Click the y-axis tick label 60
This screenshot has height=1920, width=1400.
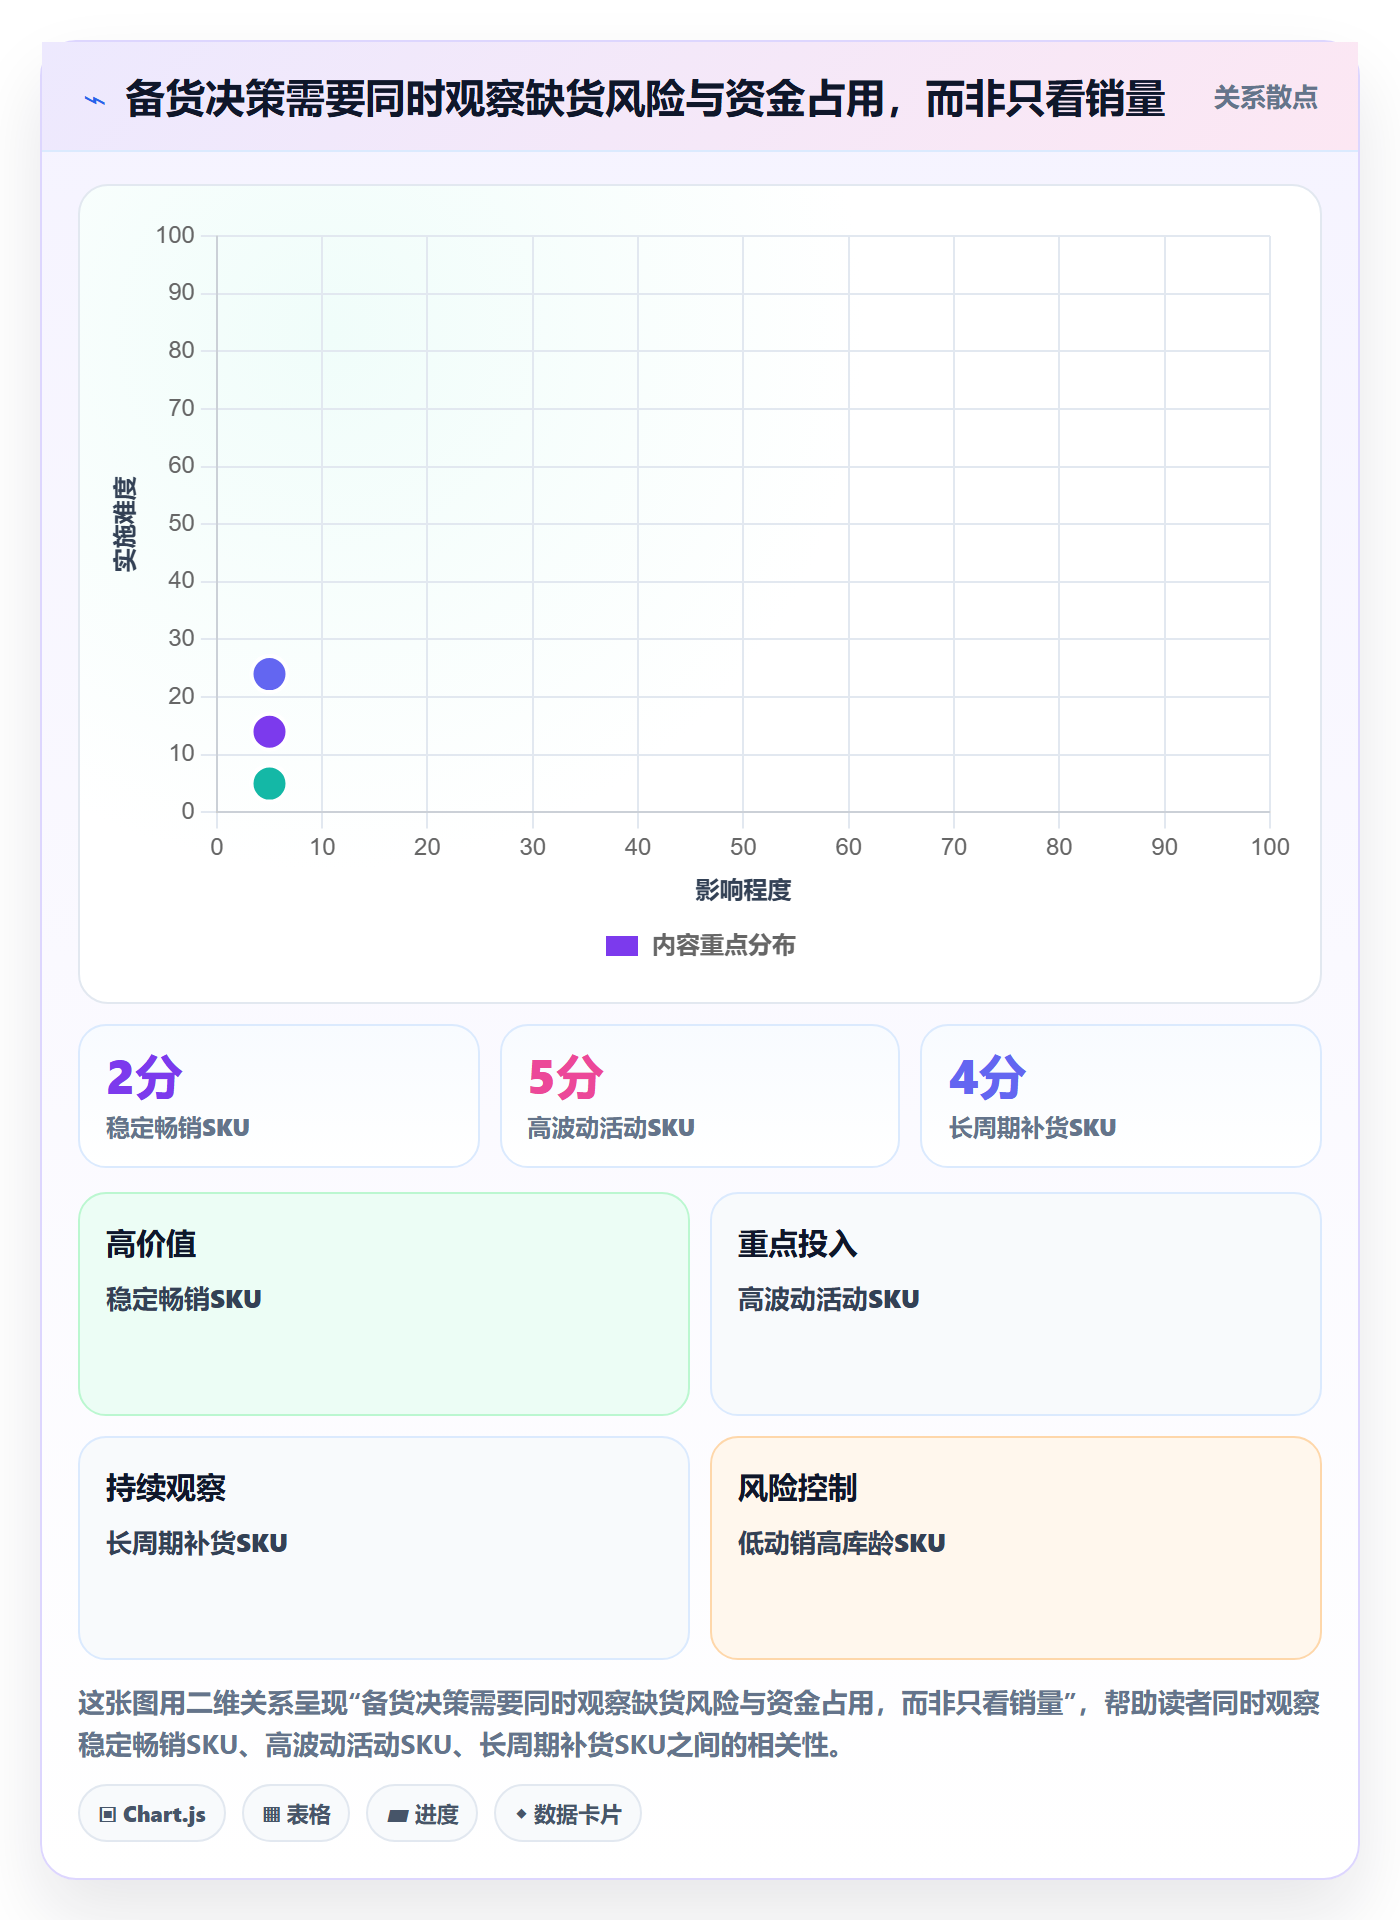tap(181, 465)
